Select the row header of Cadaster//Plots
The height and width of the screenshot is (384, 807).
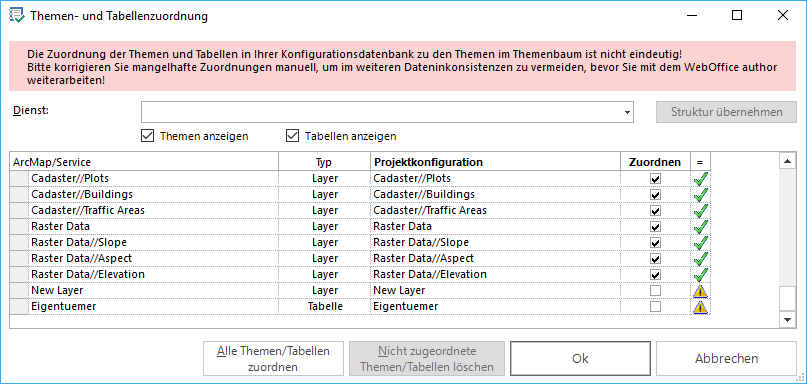pos(20,179)
